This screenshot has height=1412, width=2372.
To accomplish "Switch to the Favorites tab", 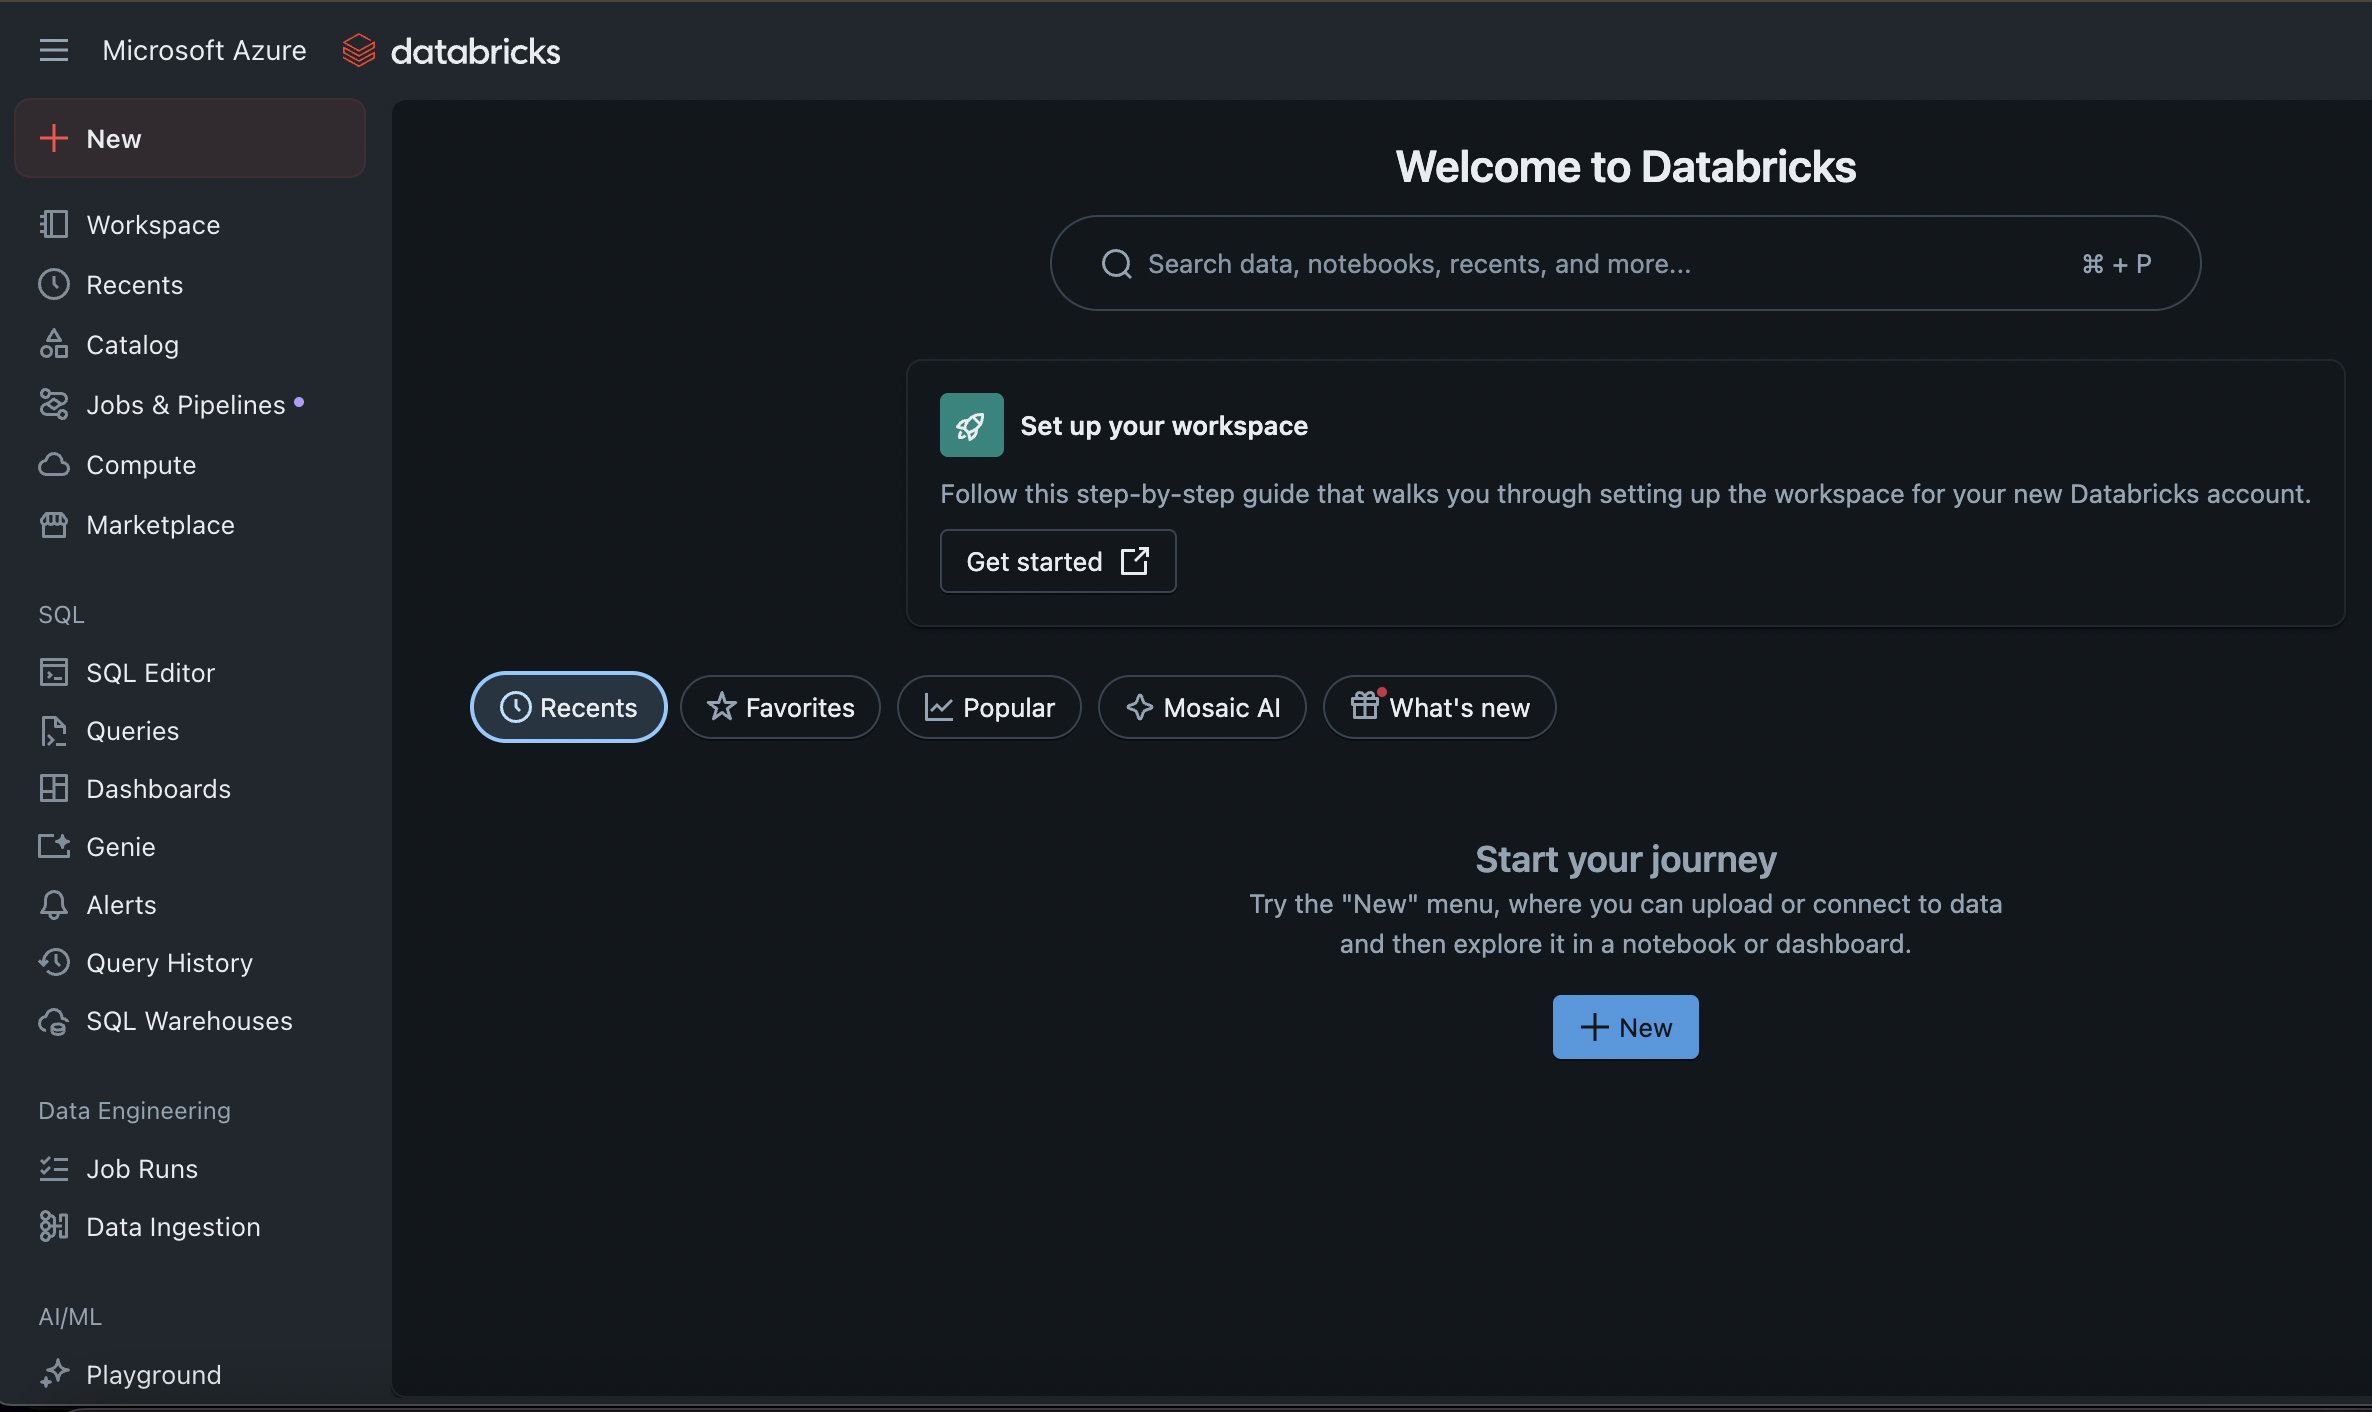I will coord(781,707).
